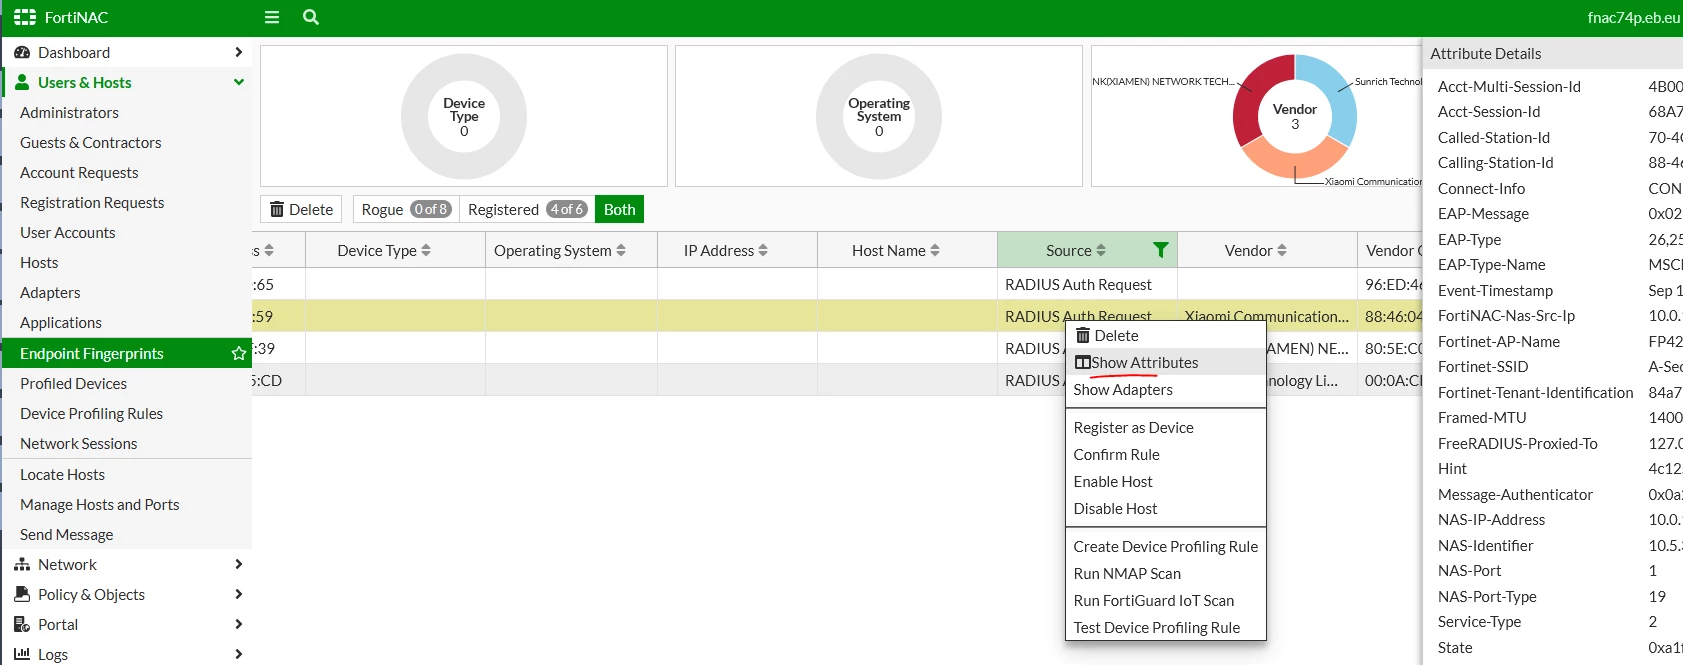
Task: Select Create Device Profiling Rule in context menu
Action: click(1166, 546)
